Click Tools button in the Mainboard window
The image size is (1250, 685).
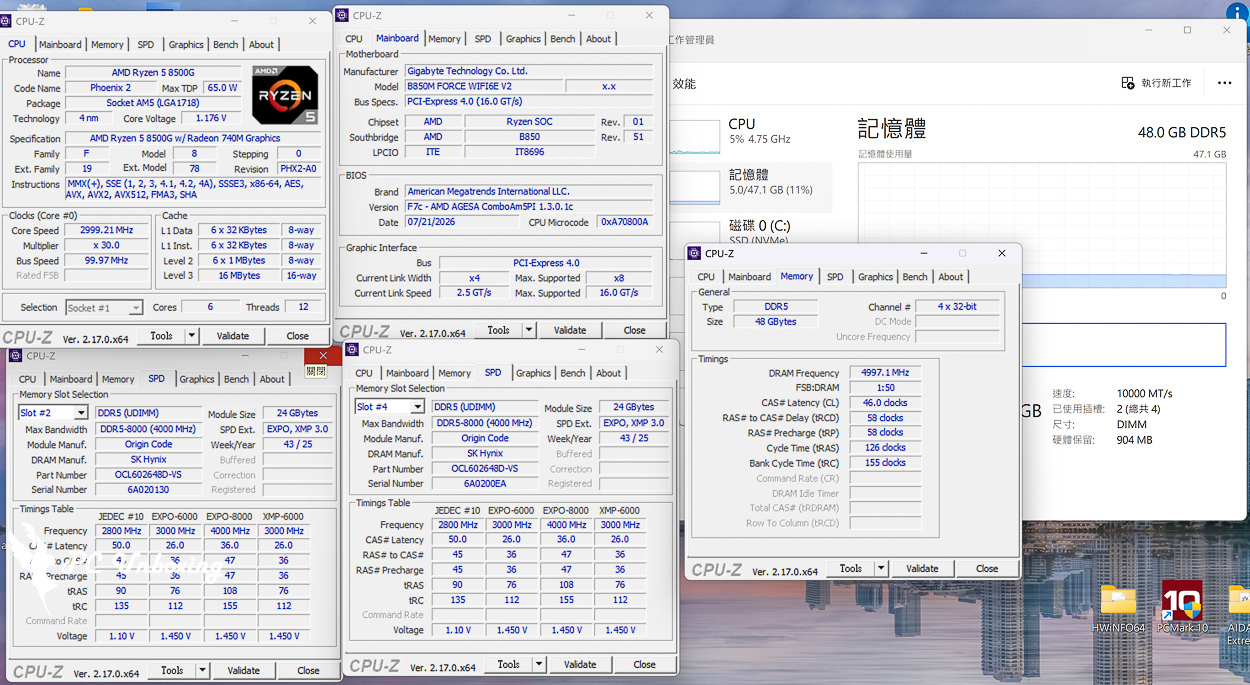tap(499, 330)
